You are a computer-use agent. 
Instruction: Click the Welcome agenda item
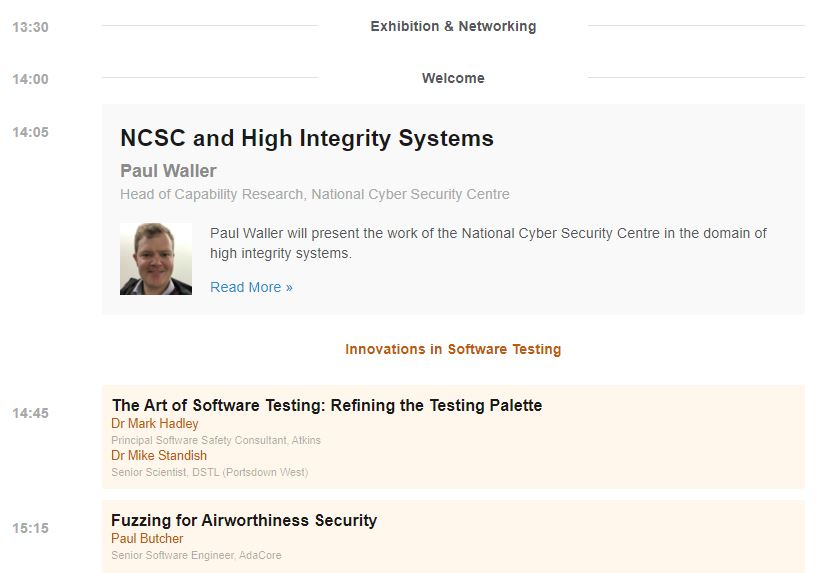[453, 78]
